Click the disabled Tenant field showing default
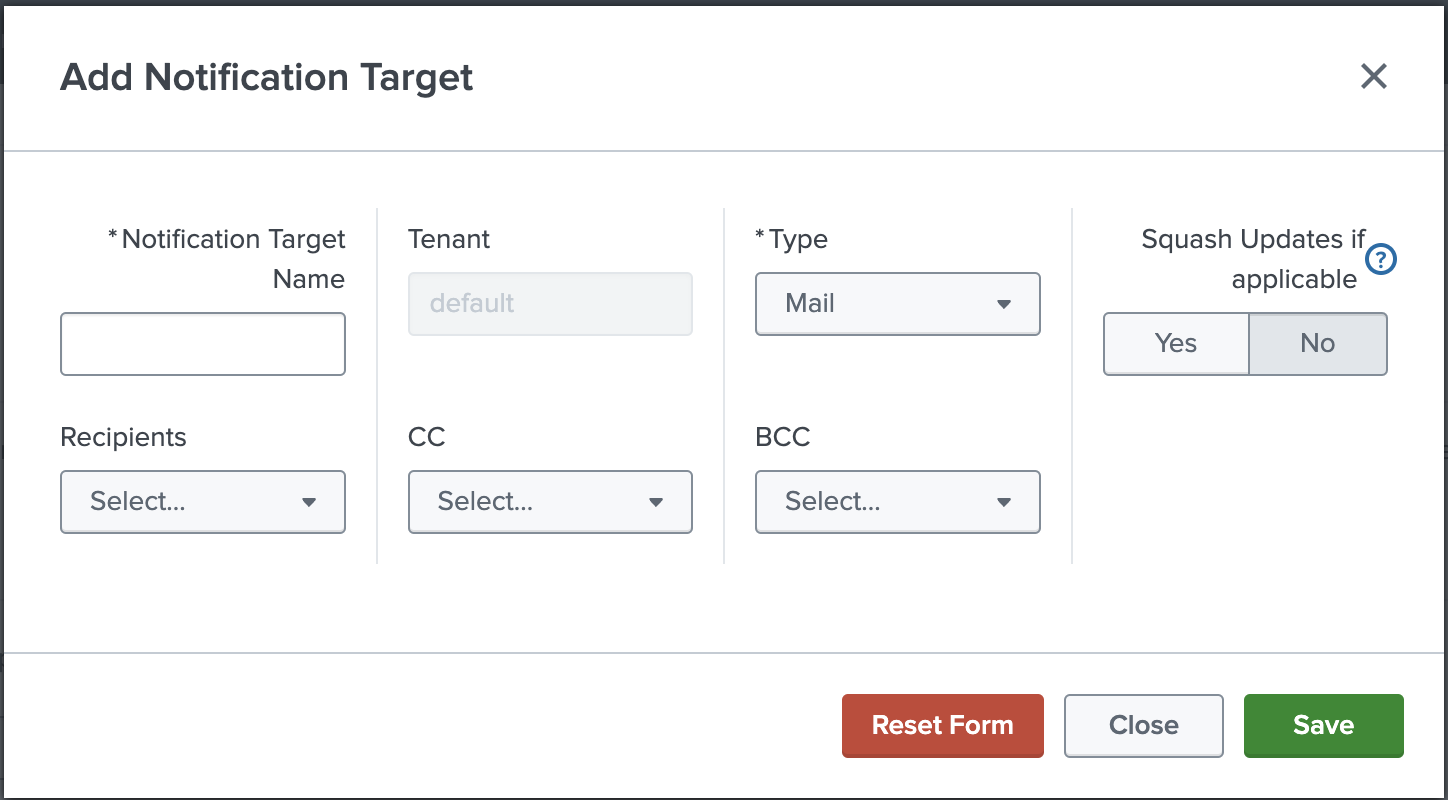1448x800 pixels. [550, 304]
